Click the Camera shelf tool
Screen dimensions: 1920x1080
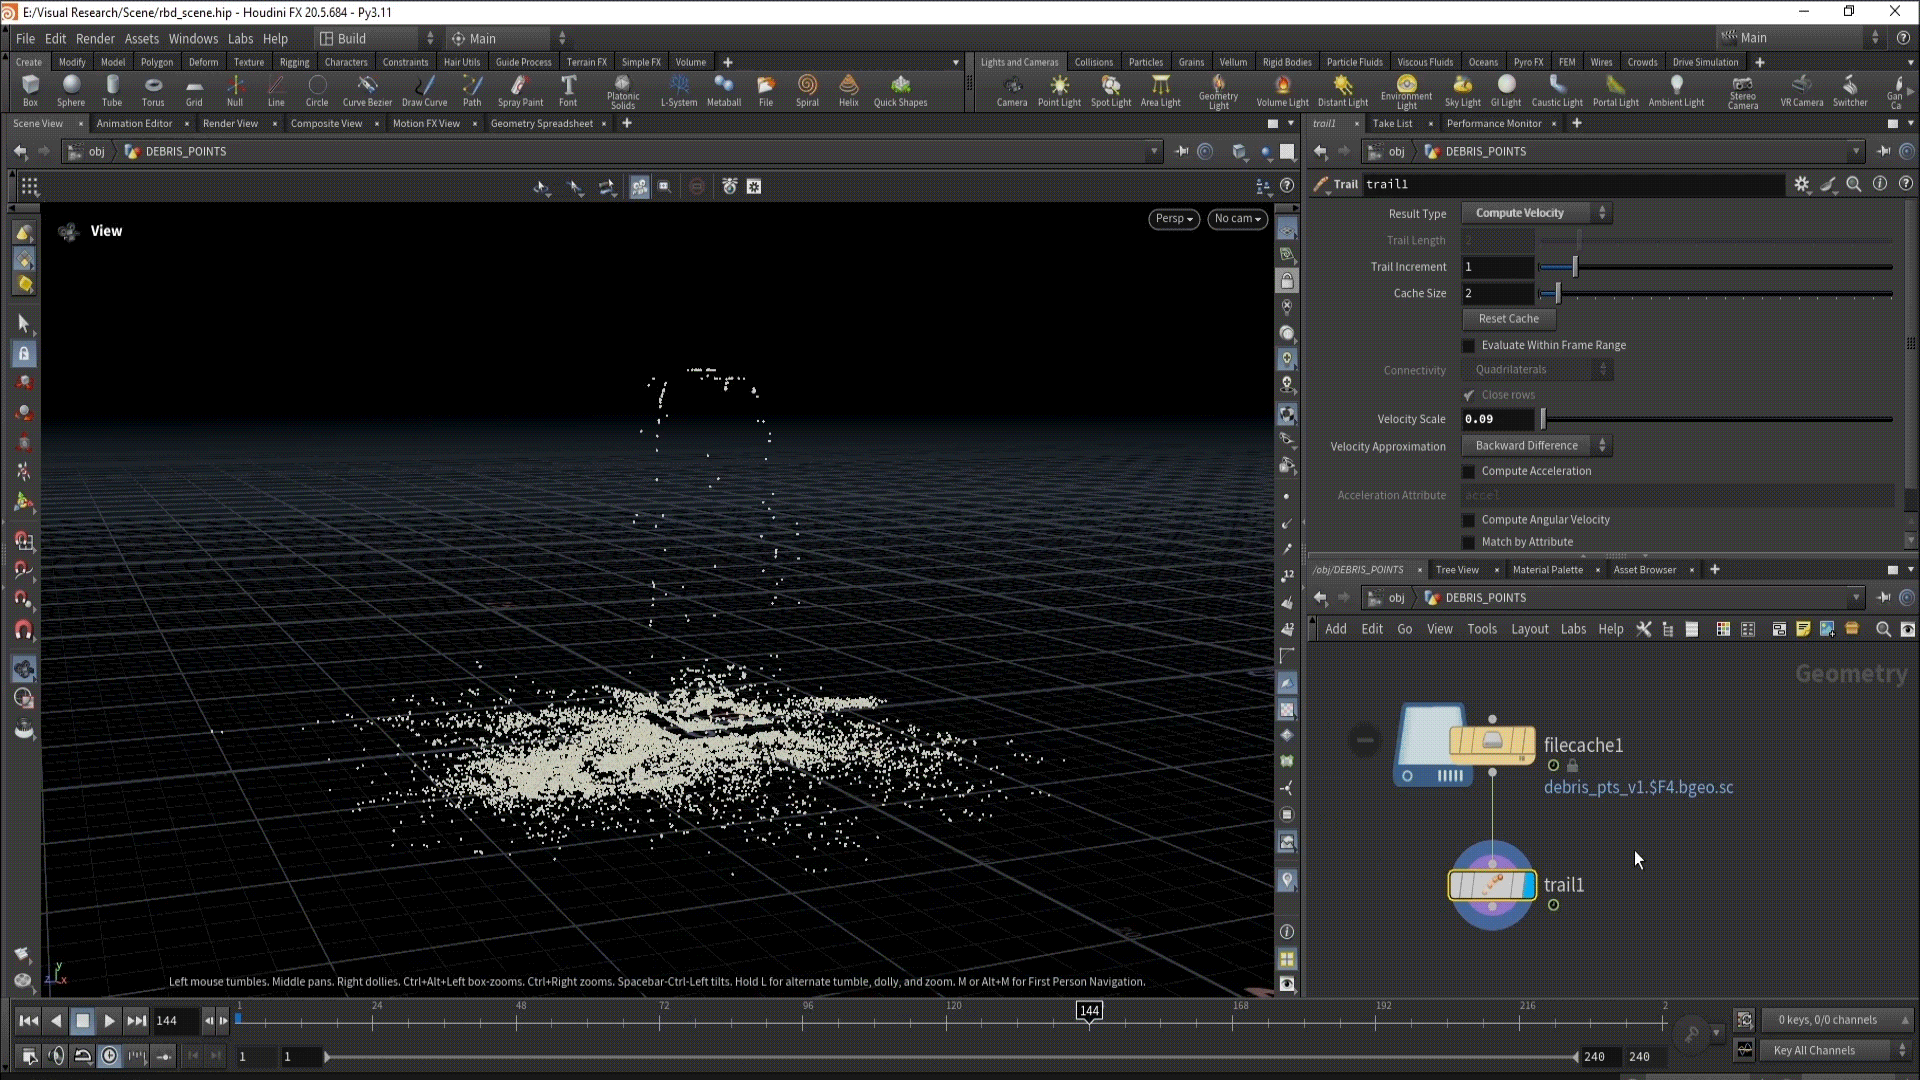click(1011, 90)
